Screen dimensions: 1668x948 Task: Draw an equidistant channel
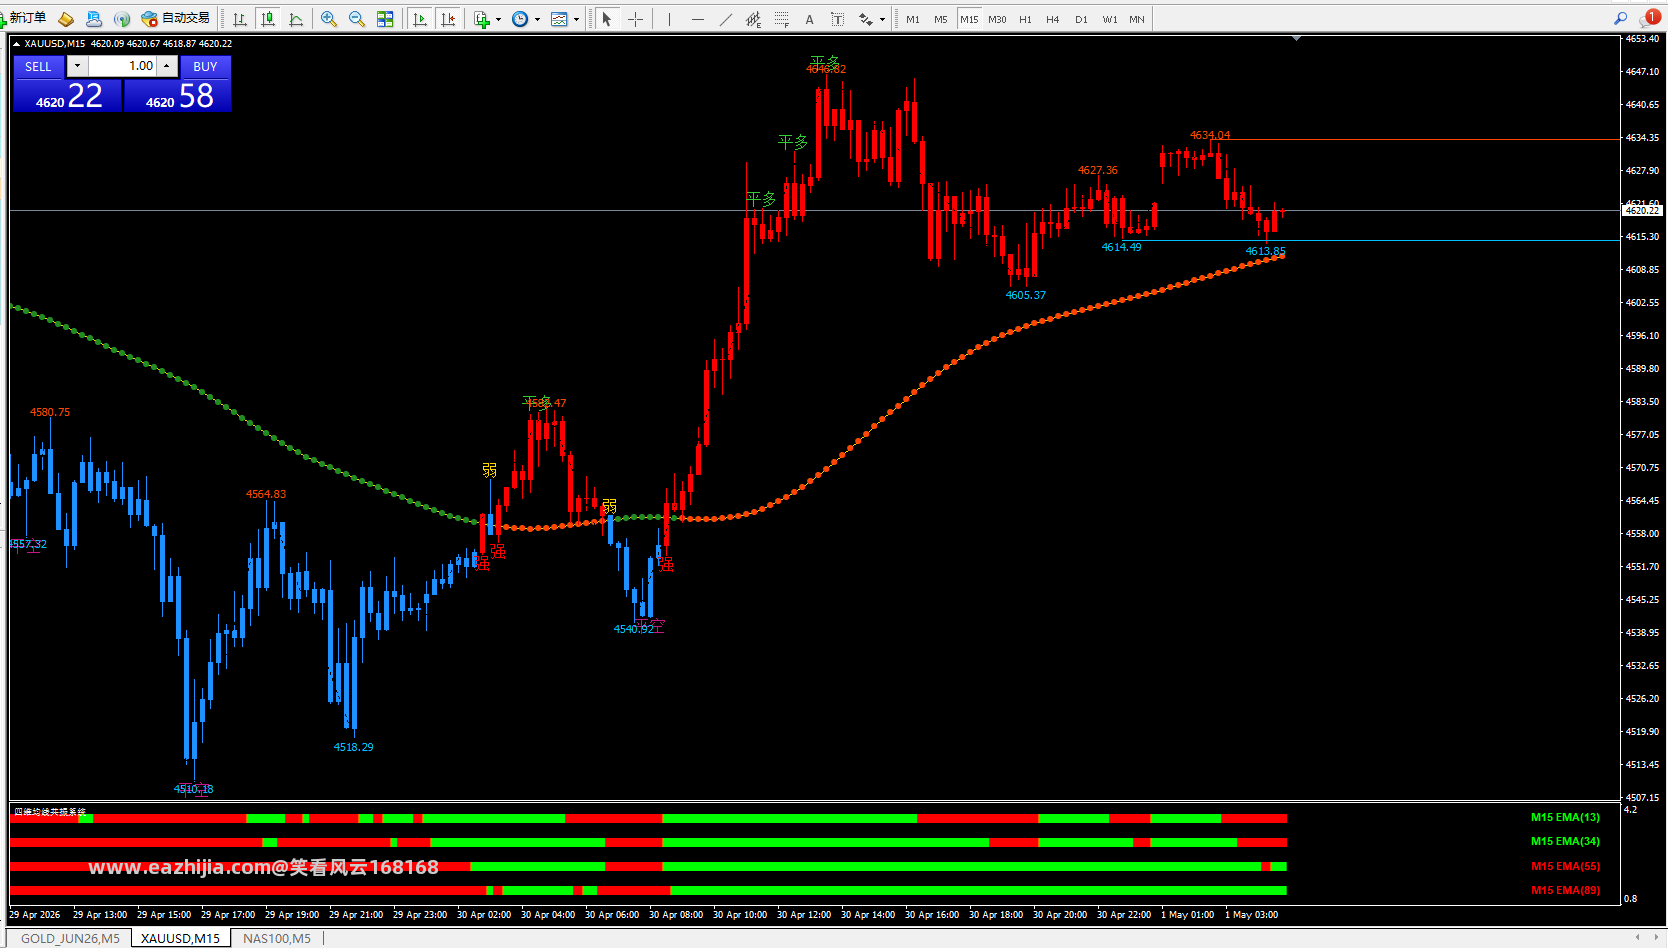[x=754, y=19]
